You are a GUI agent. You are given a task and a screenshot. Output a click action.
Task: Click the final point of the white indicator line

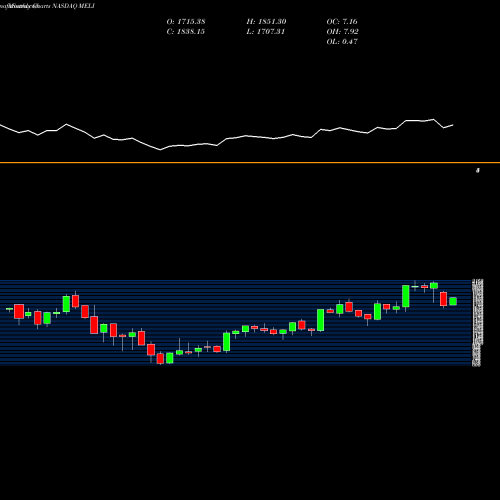453,125
